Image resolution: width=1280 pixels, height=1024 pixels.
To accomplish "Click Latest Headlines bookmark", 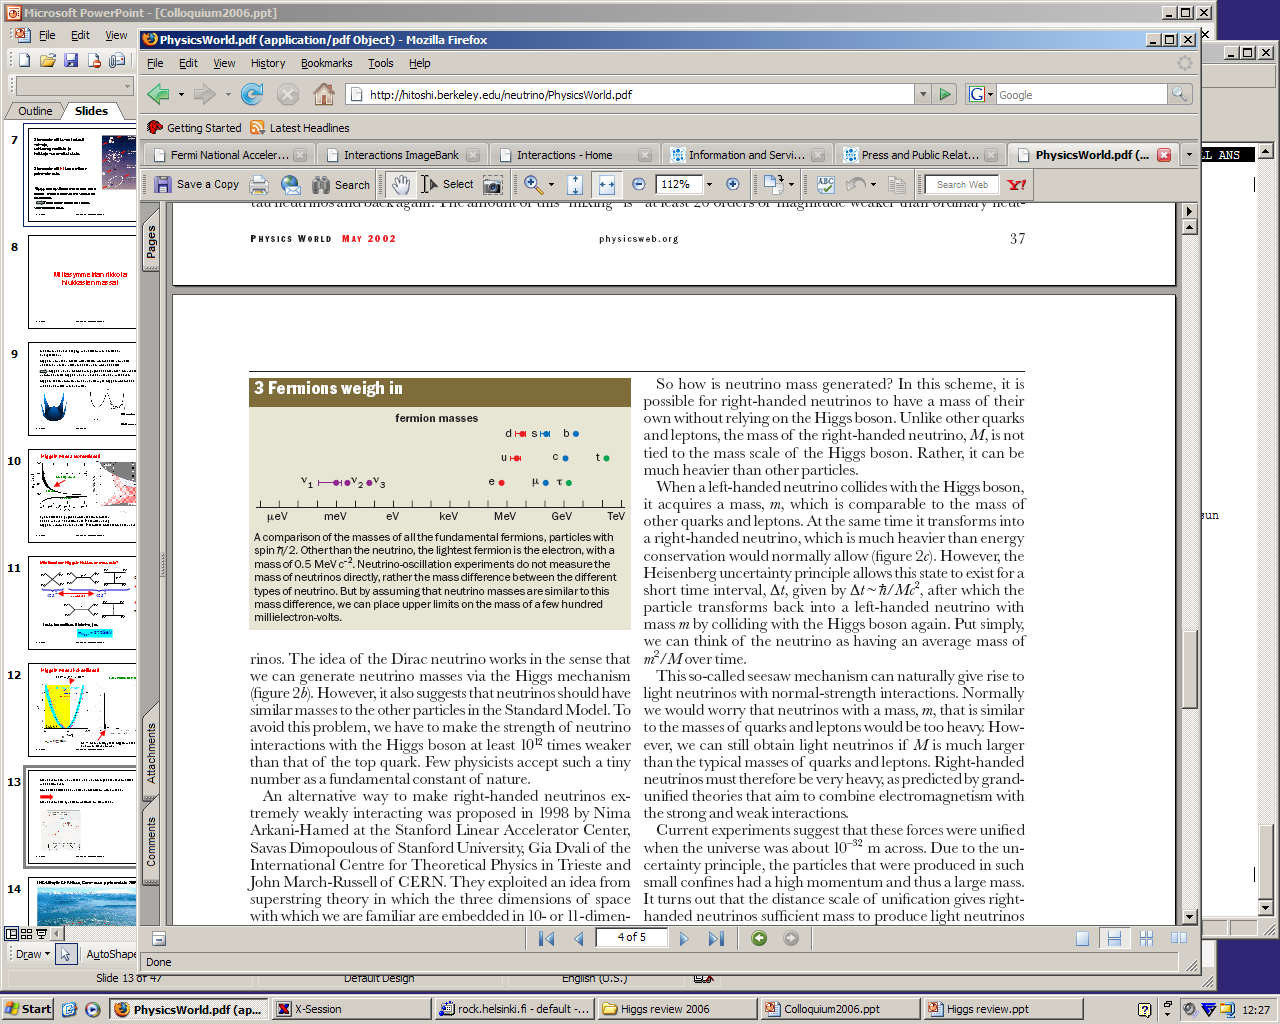I will pos(300,128).
